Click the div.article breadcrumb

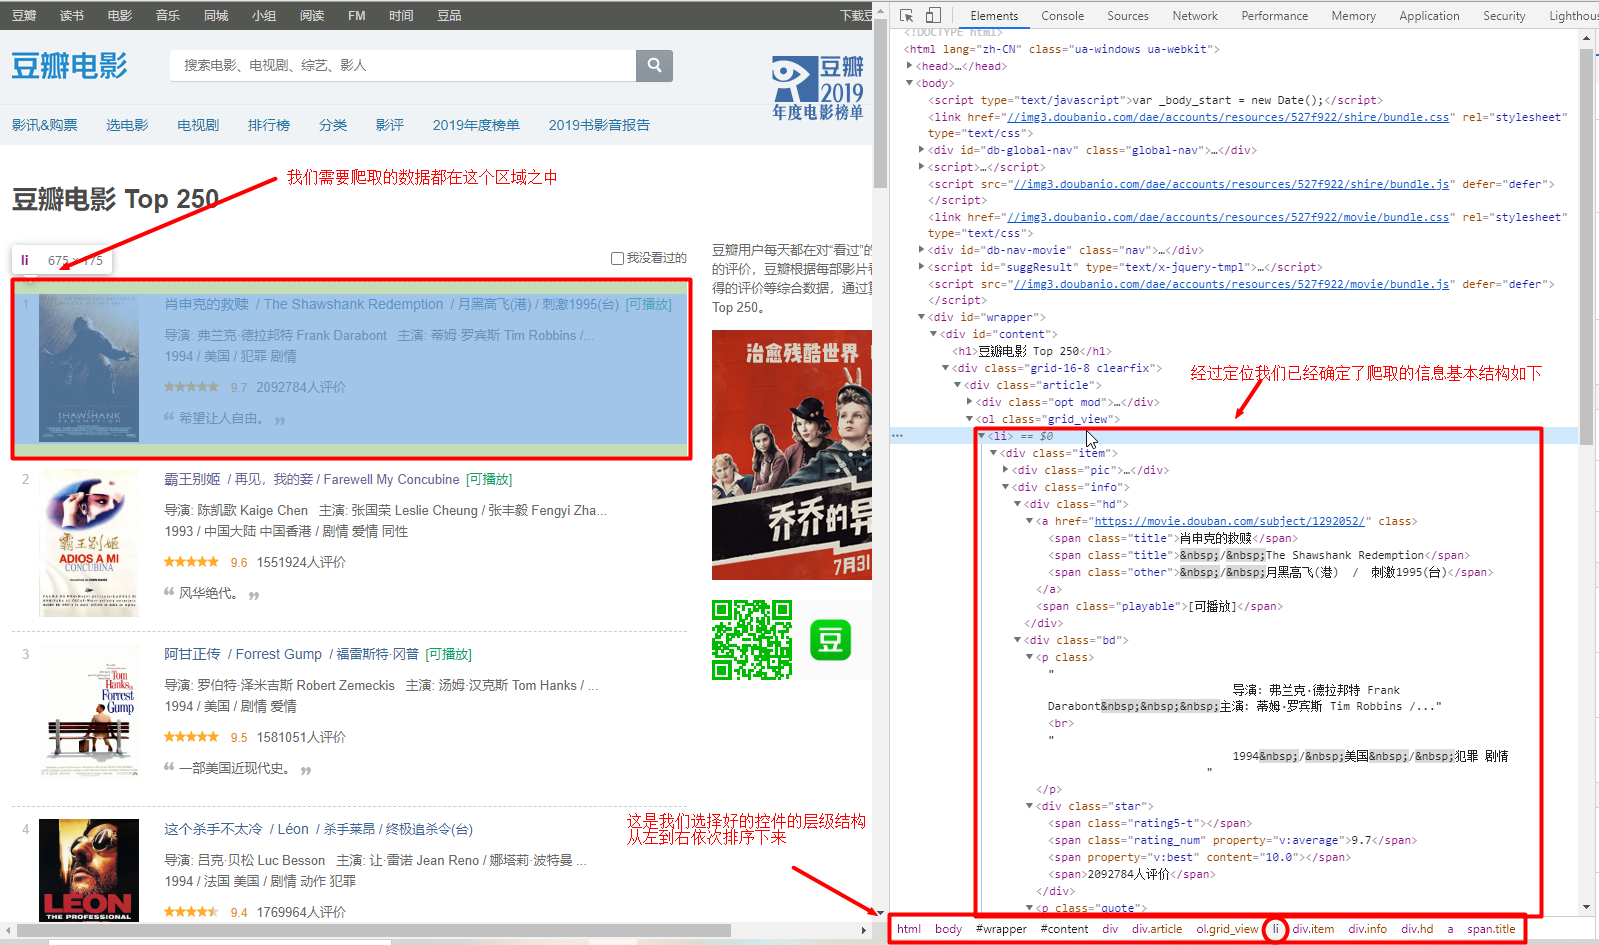pyautogui.click(x=1157, y=929)
